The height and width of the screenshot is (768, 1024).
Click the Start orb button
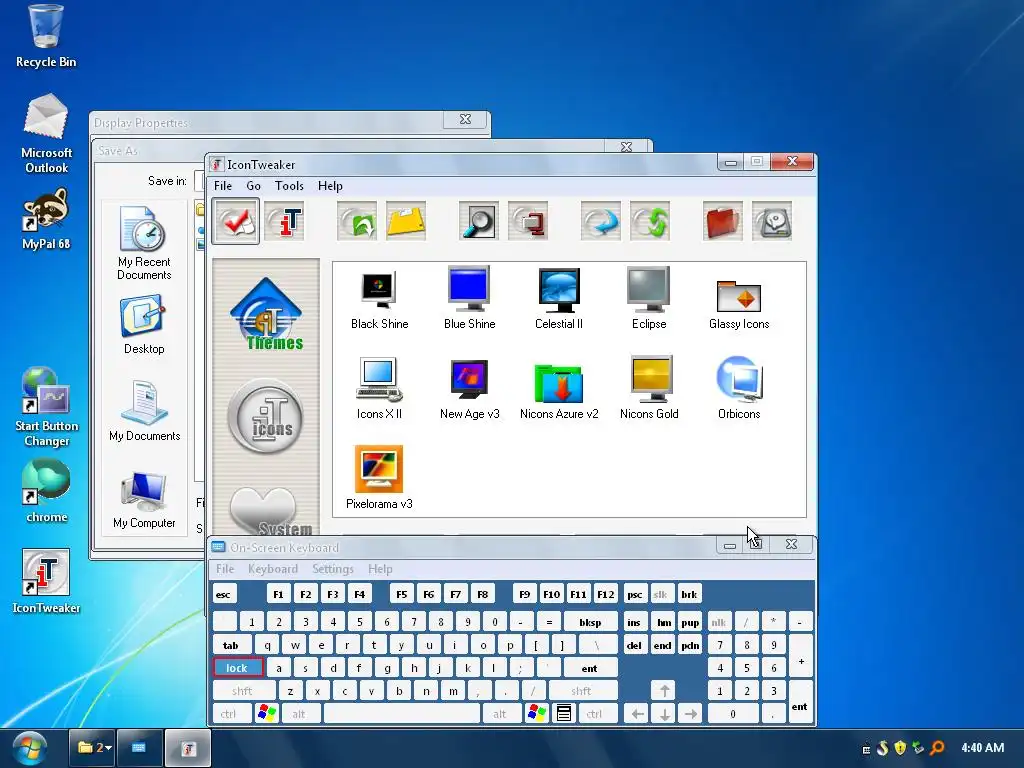(29, 748)
